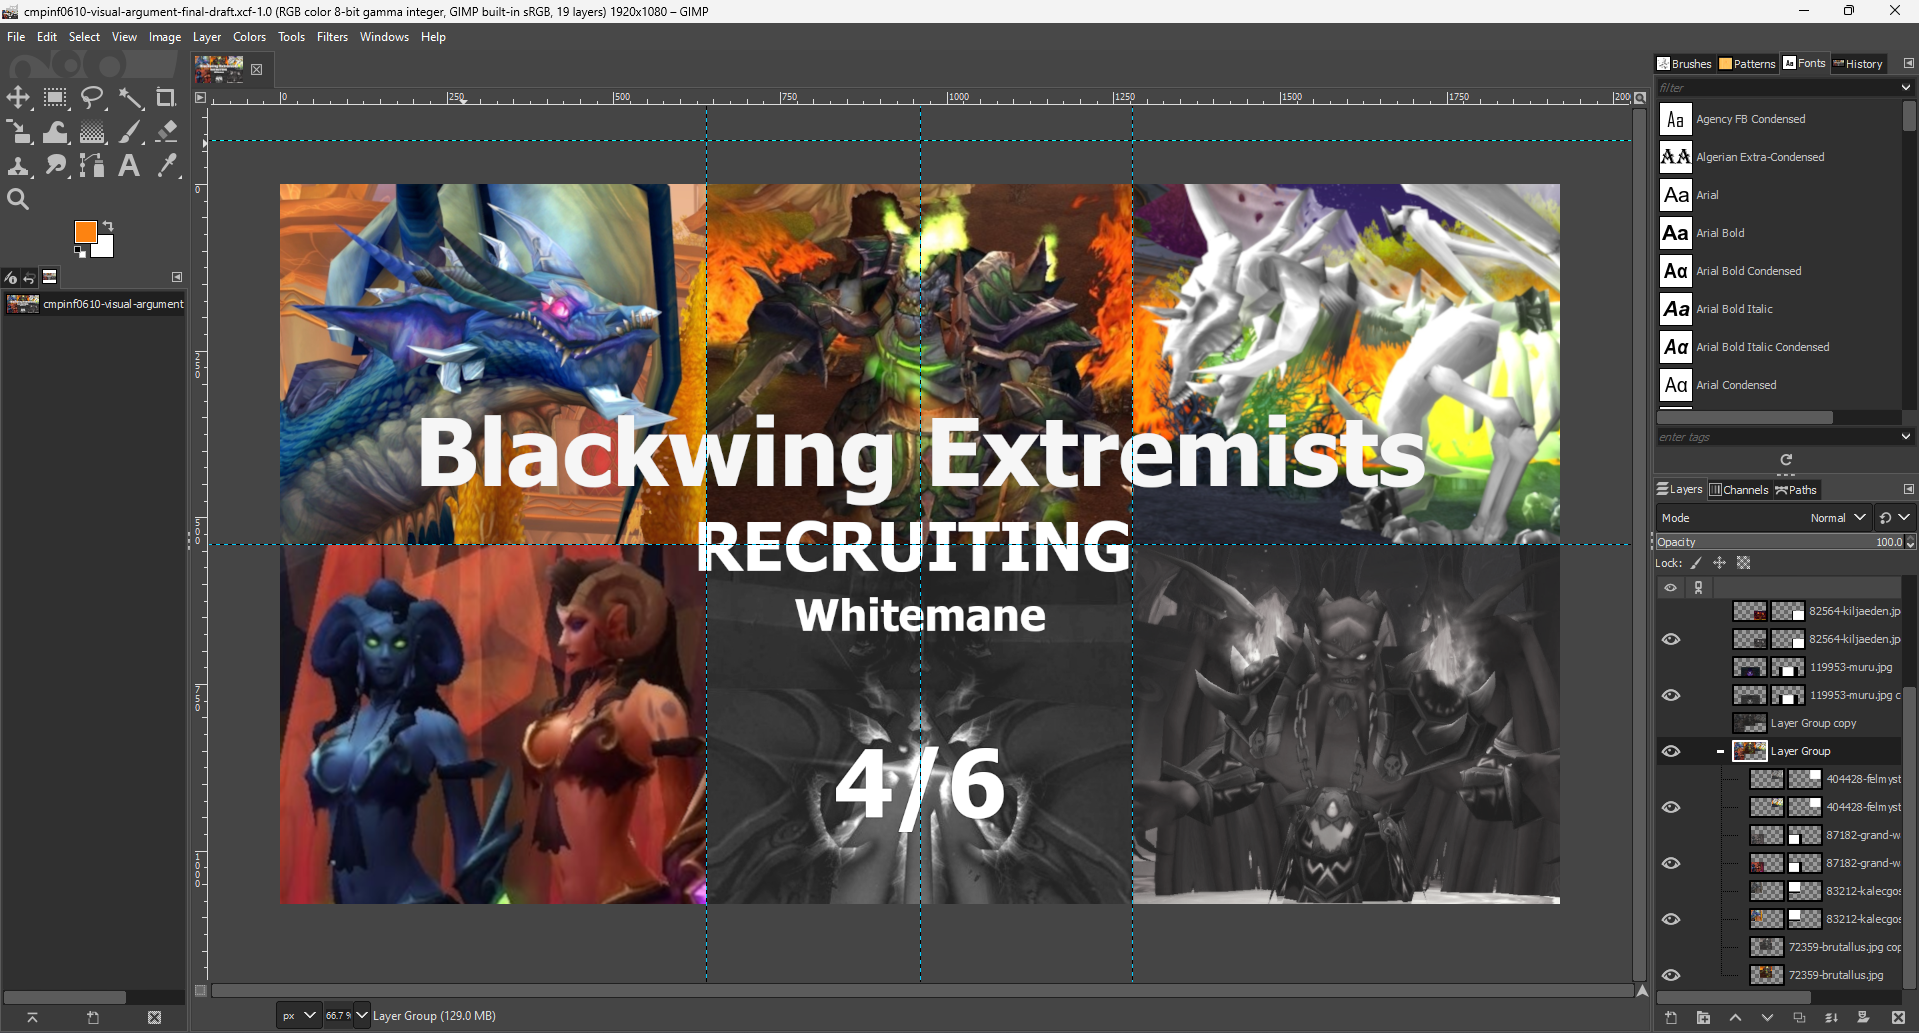The image size is (1919, 1033).
Task: Toggle lock alpha channel
Action: (1744, 563)
